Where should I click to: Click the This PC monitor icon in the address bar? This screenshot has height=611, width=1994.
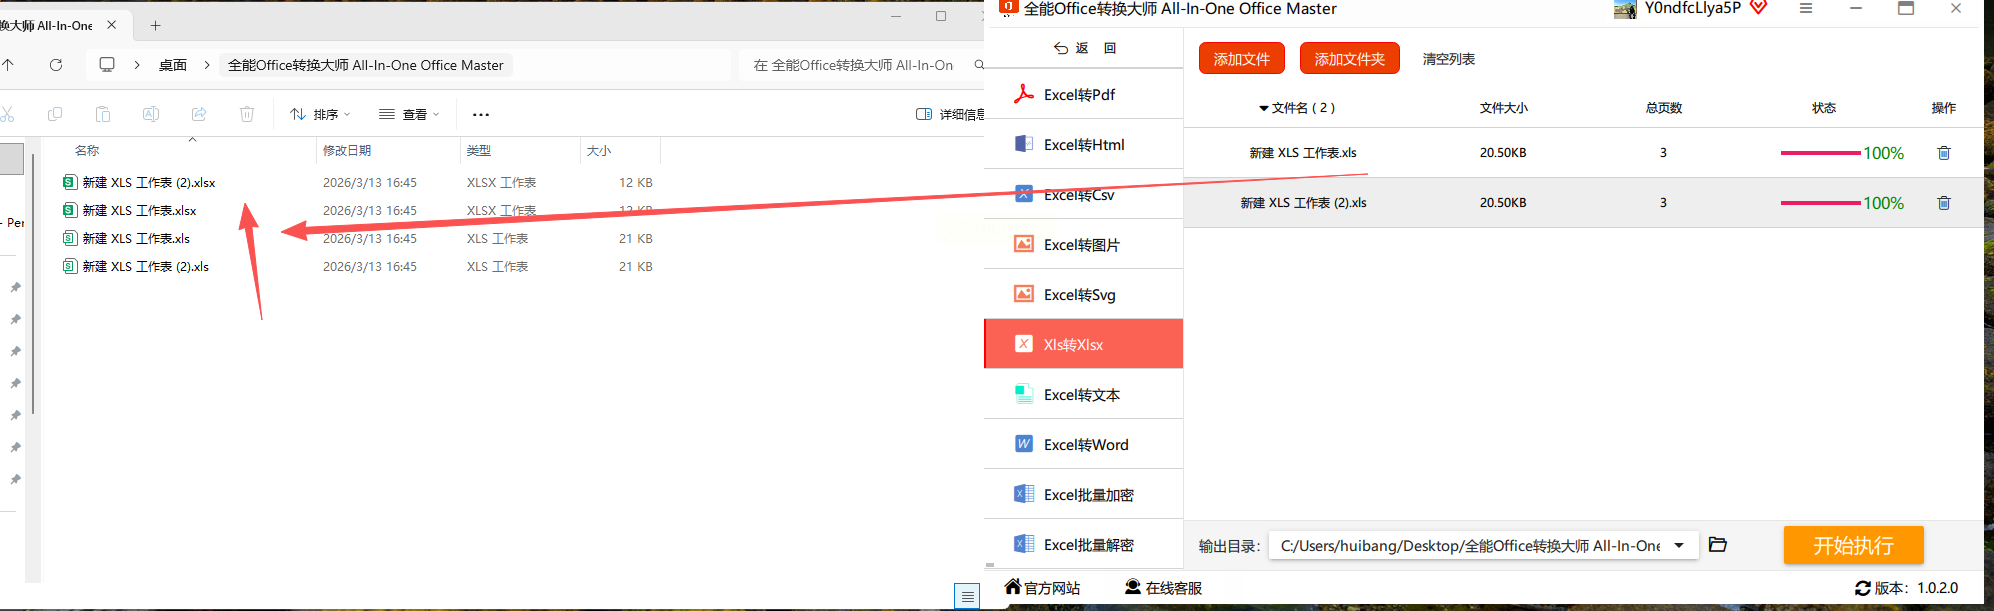pyautogui.click(x=107, y=65)
